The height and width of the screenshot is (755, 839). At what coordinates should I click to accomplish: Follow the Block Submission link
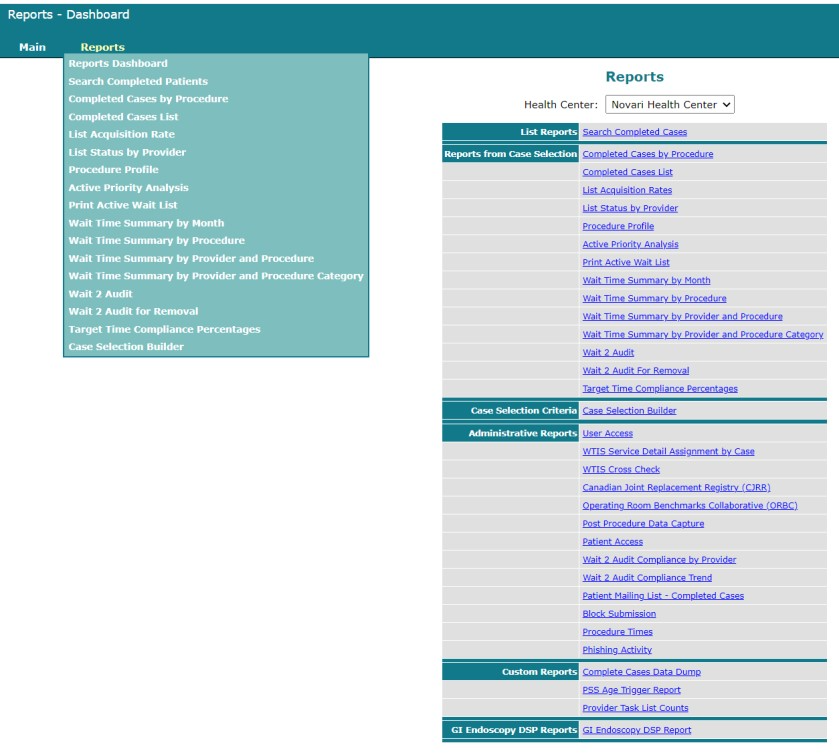click(619, 614)
